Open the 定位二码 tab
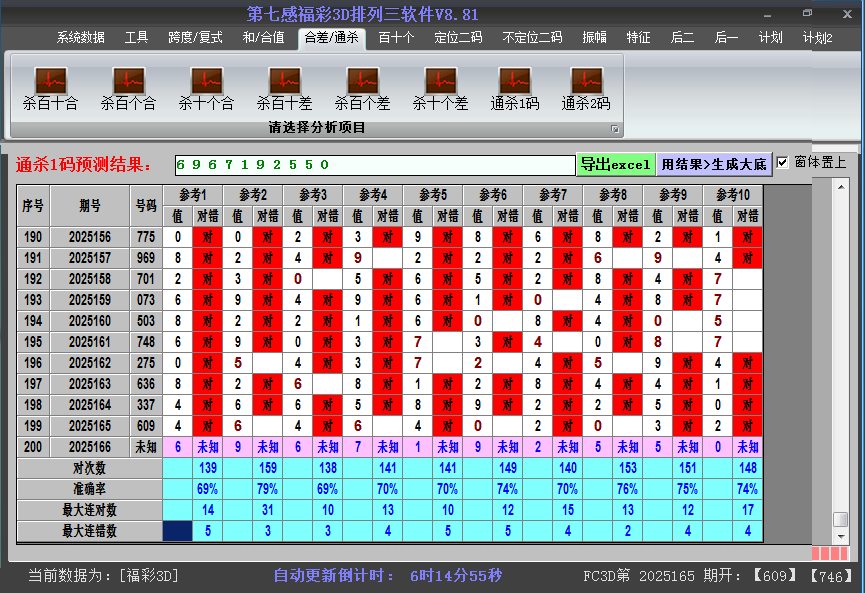Screen dimensions: 865x593 [x=458, y=38]
